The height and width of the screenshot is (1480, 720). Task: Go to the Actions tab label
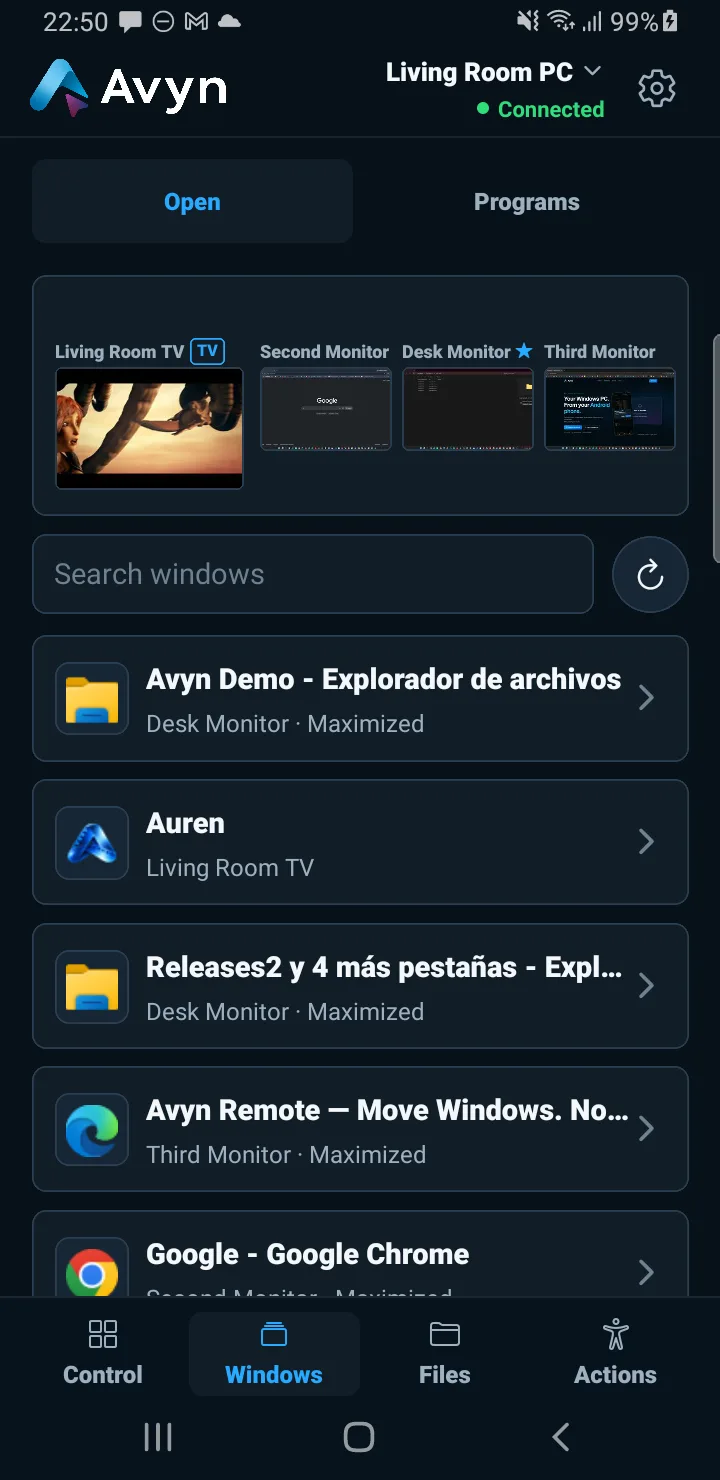tap(616, 1375)
